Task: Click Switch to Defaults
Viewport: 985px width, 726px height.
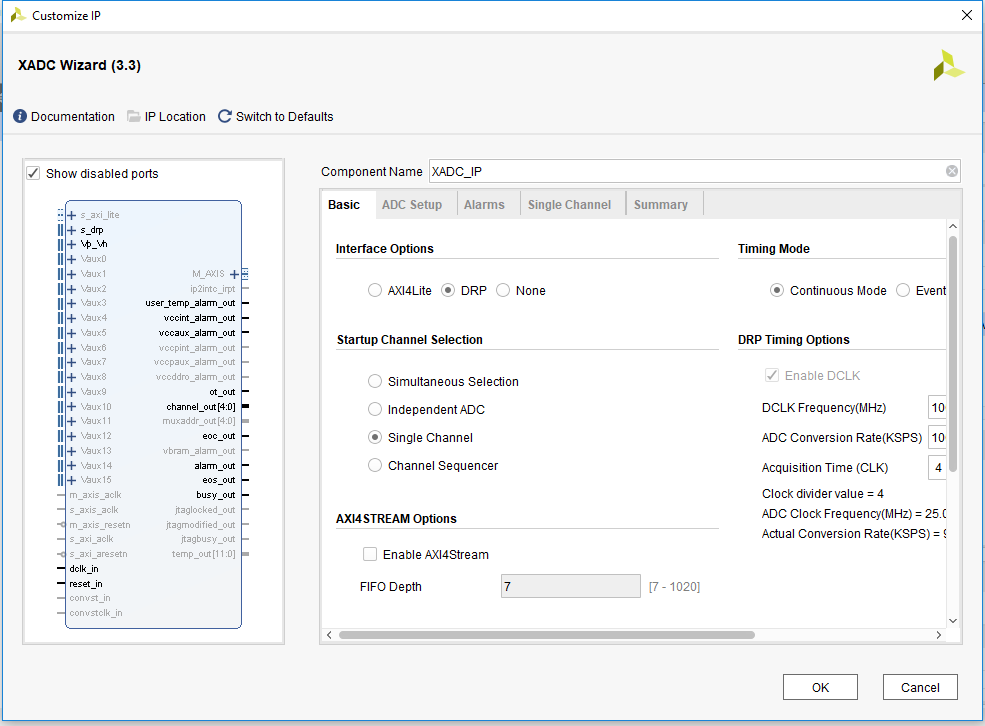Action: (285, 116)
